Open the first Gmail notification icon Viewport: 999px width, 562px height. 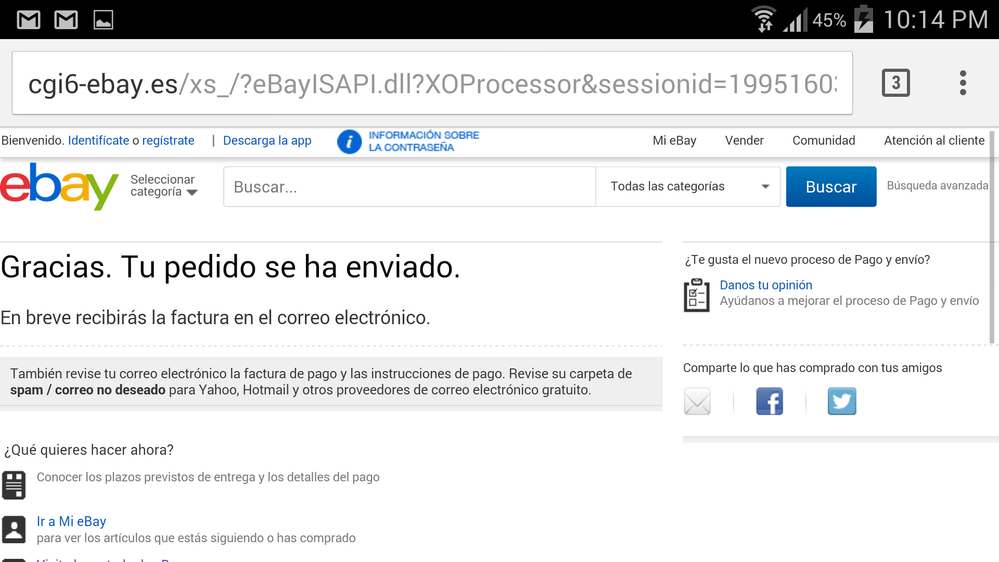tap(28, 20)
